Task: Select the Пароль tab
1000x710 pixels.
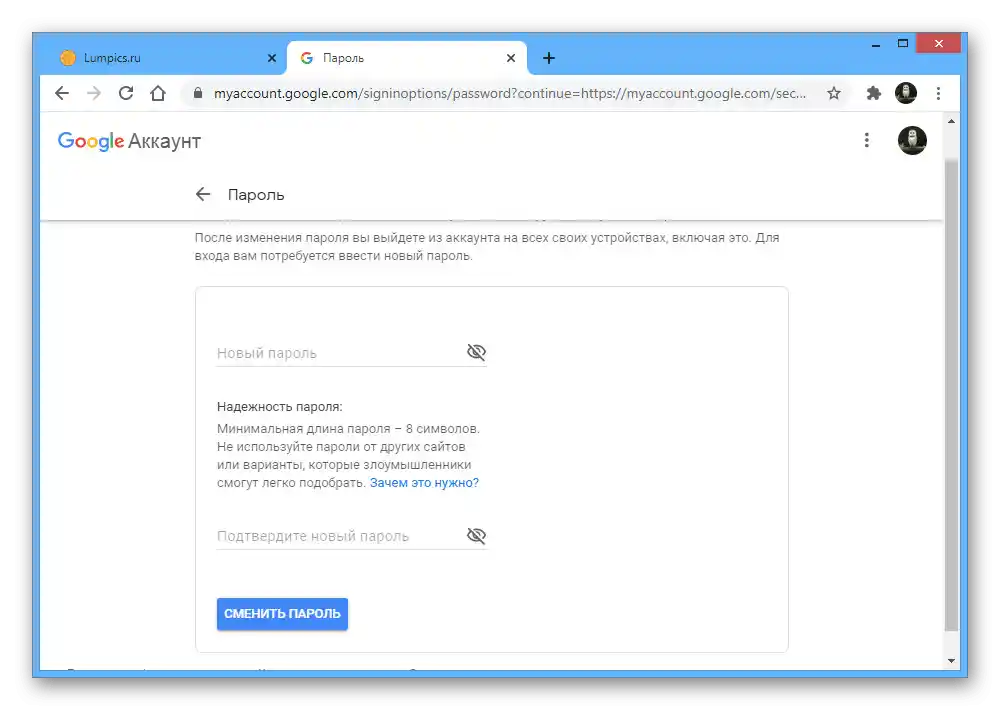Action: pos(407,58)
